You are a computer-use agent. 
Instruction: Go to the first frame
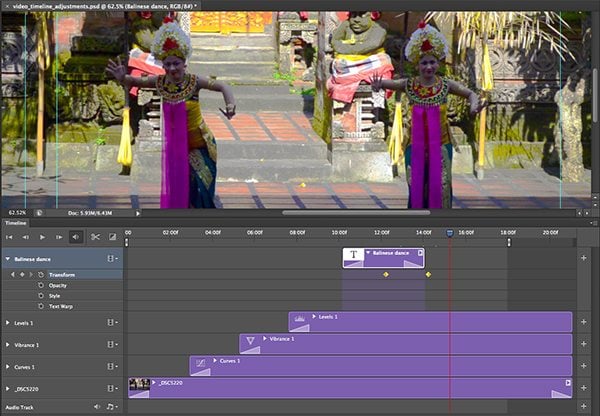click(x=9, y=237)
